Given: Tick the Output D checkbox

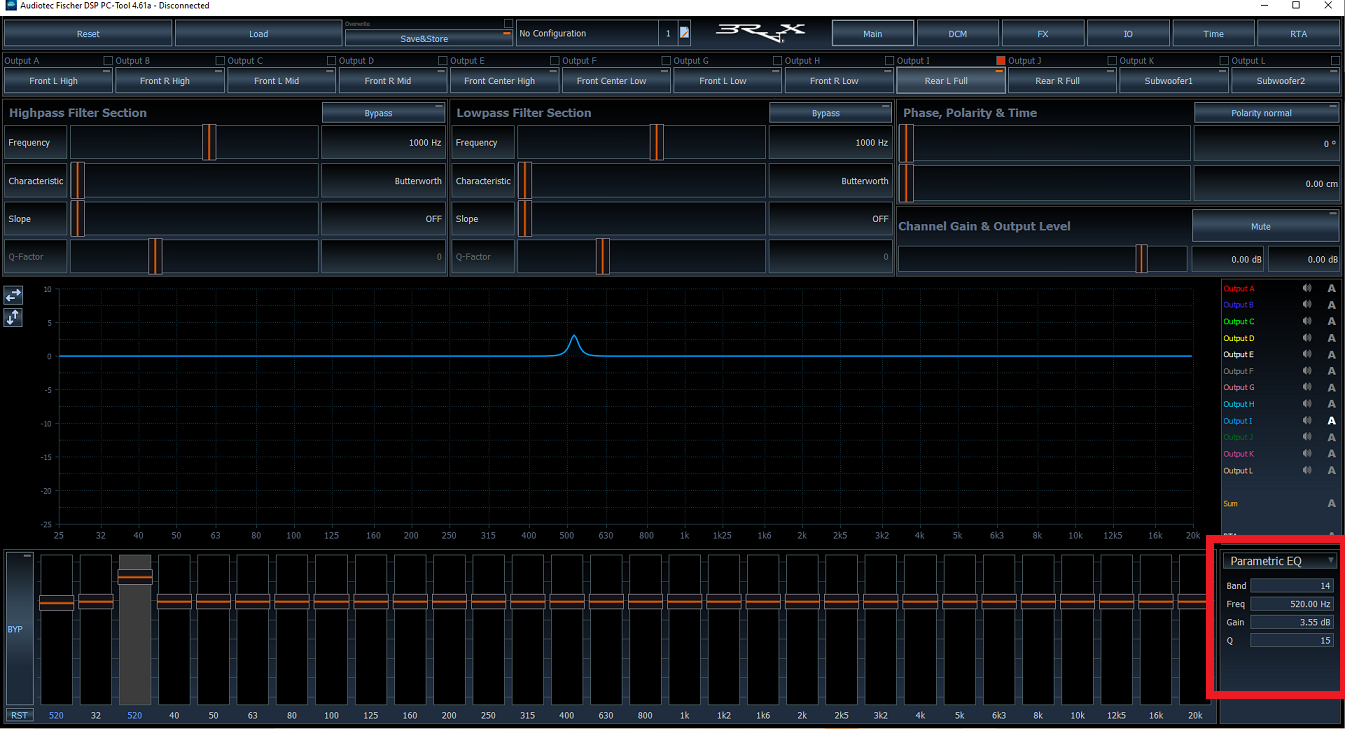Looking at the screenshot, I should click(443, 61).
